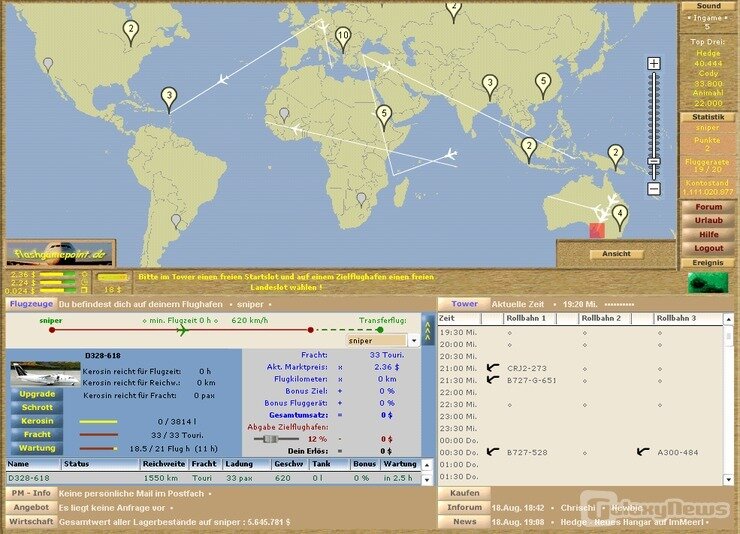
Task: Select the gray marker in Argentina
Action: pos(176,221)
